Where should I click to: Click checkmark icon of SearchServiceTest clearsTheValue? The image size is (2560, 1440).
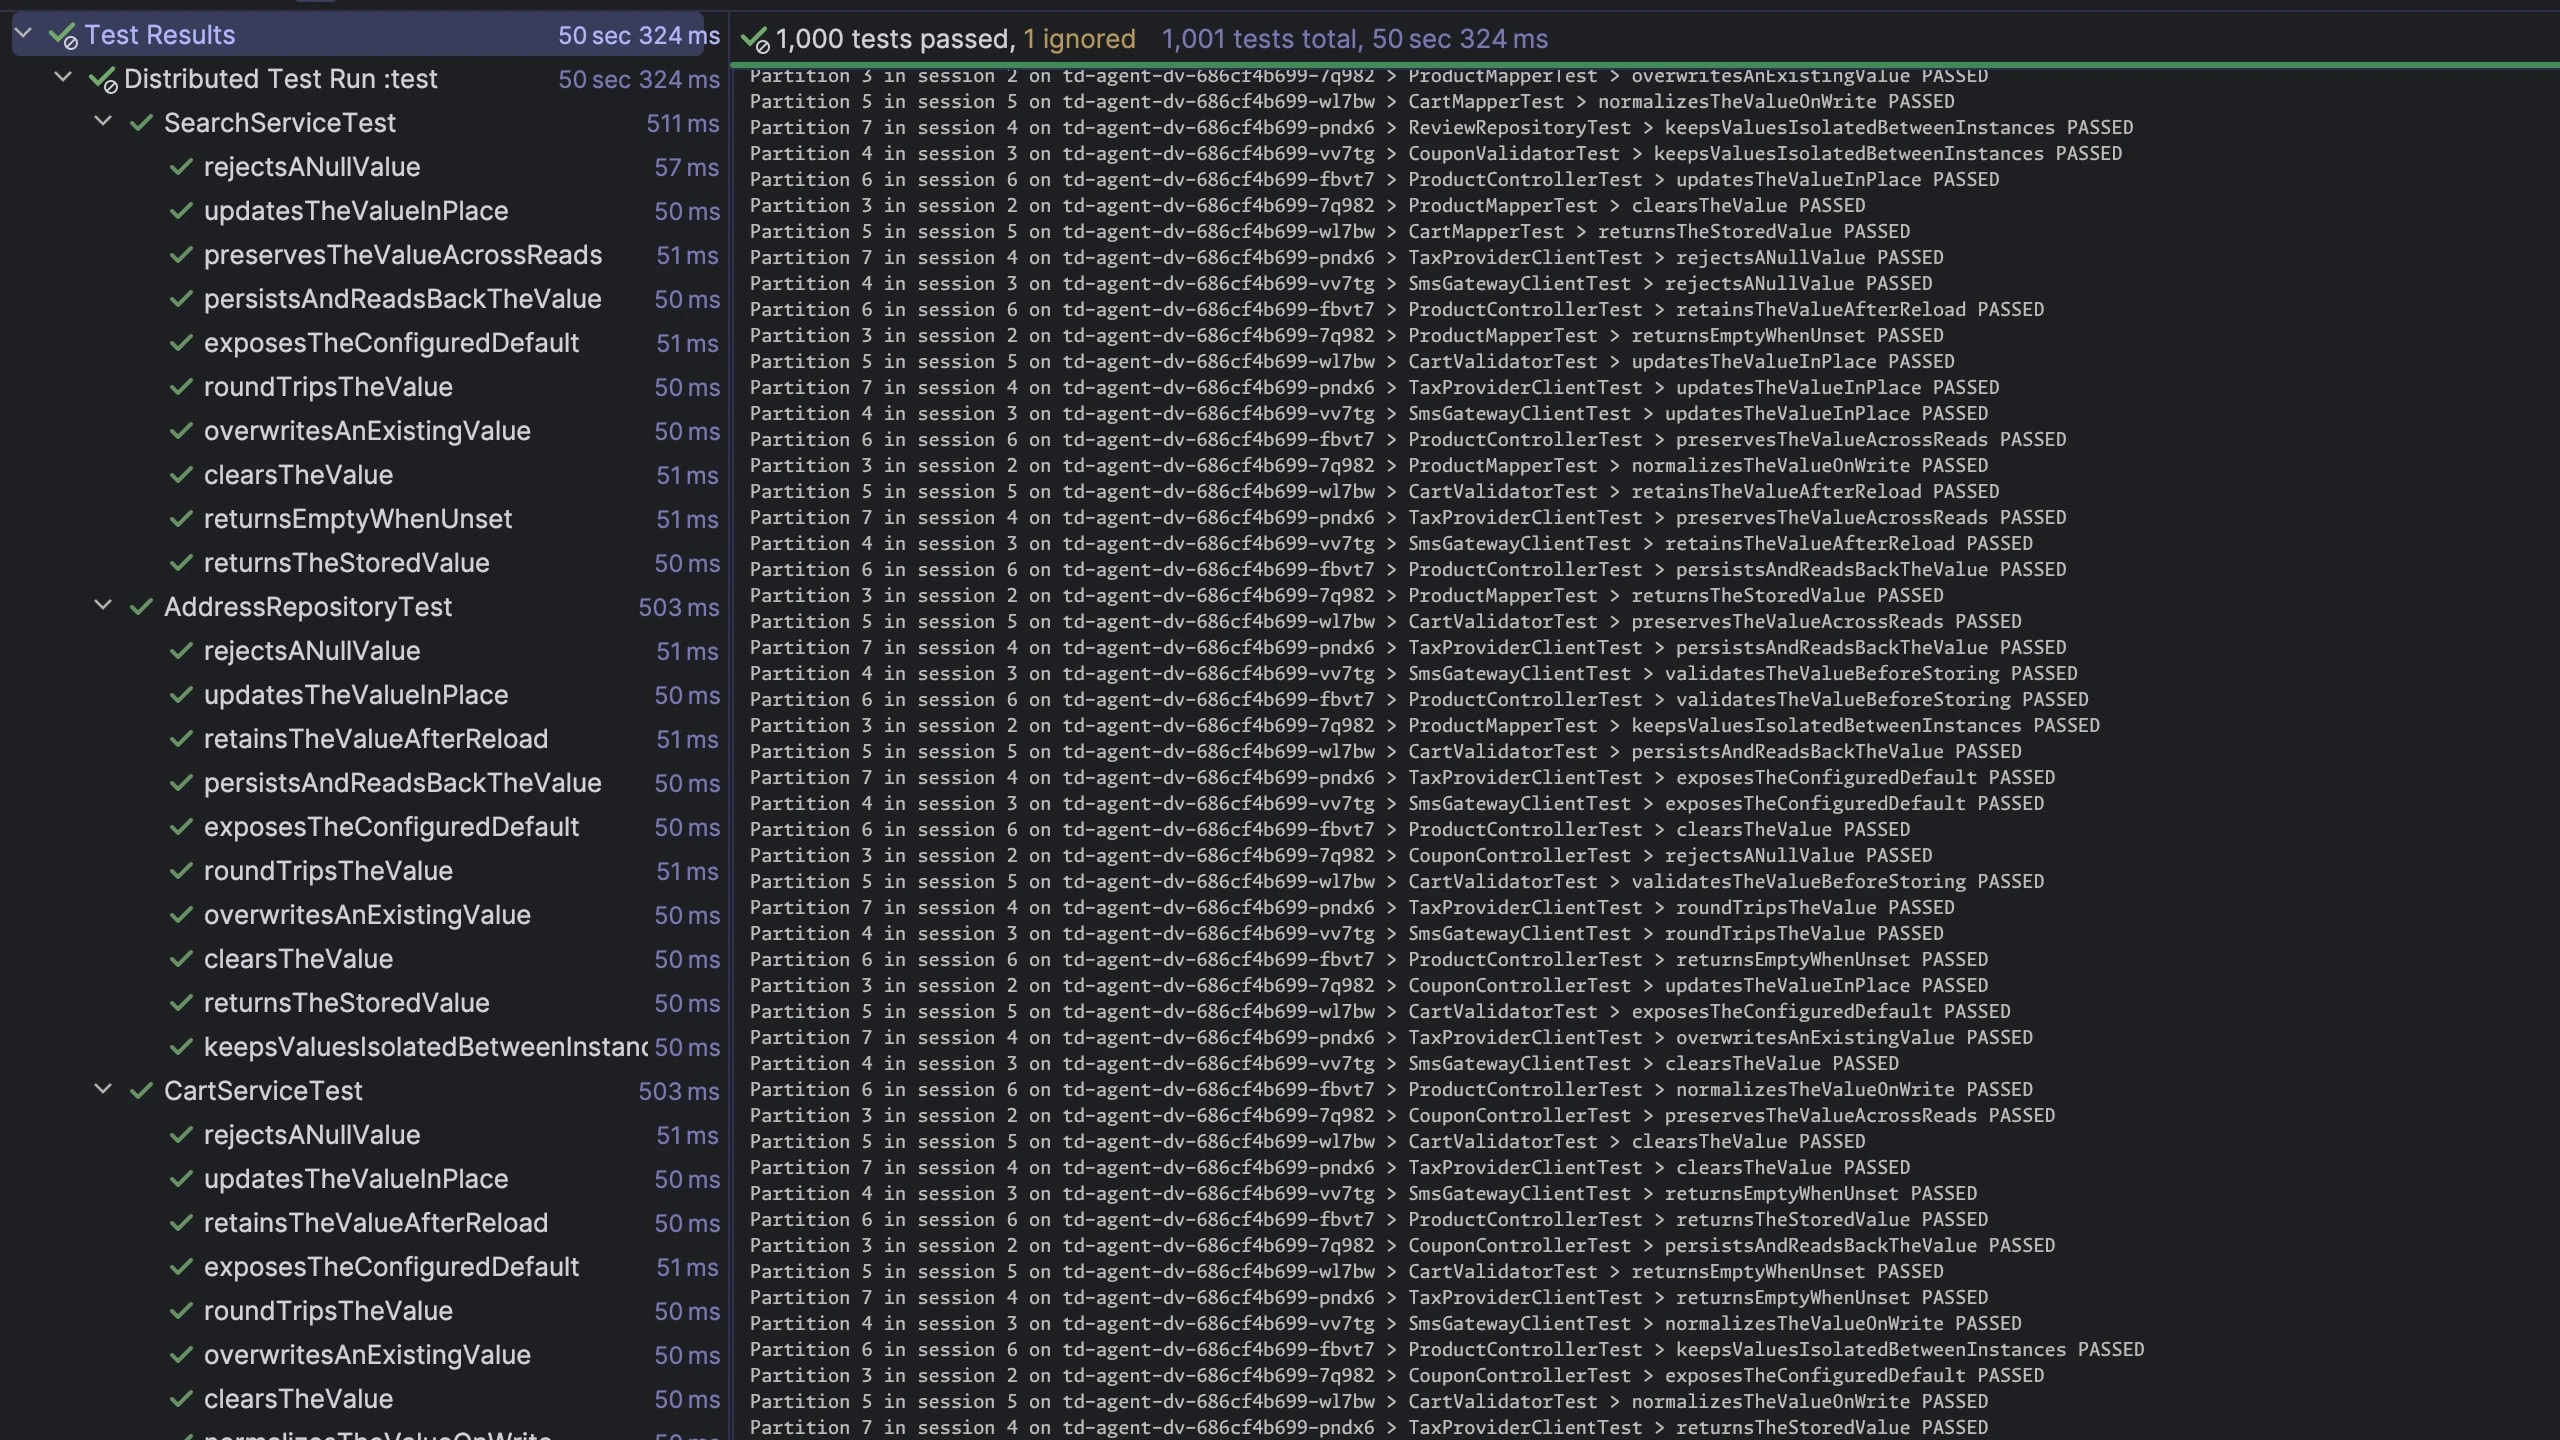pos(181,475)
